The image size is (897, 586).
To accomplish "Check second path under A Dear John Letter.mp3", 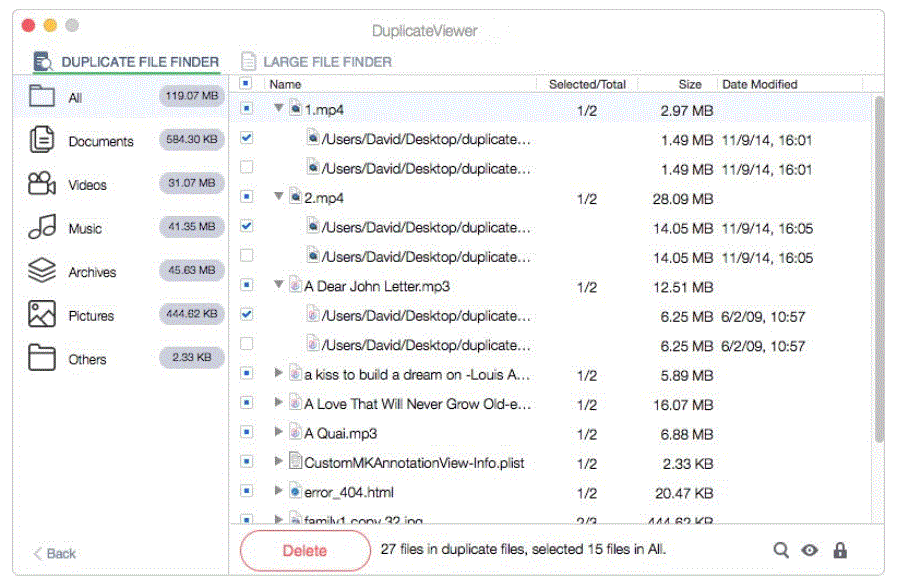I will [x=247, y=344].
